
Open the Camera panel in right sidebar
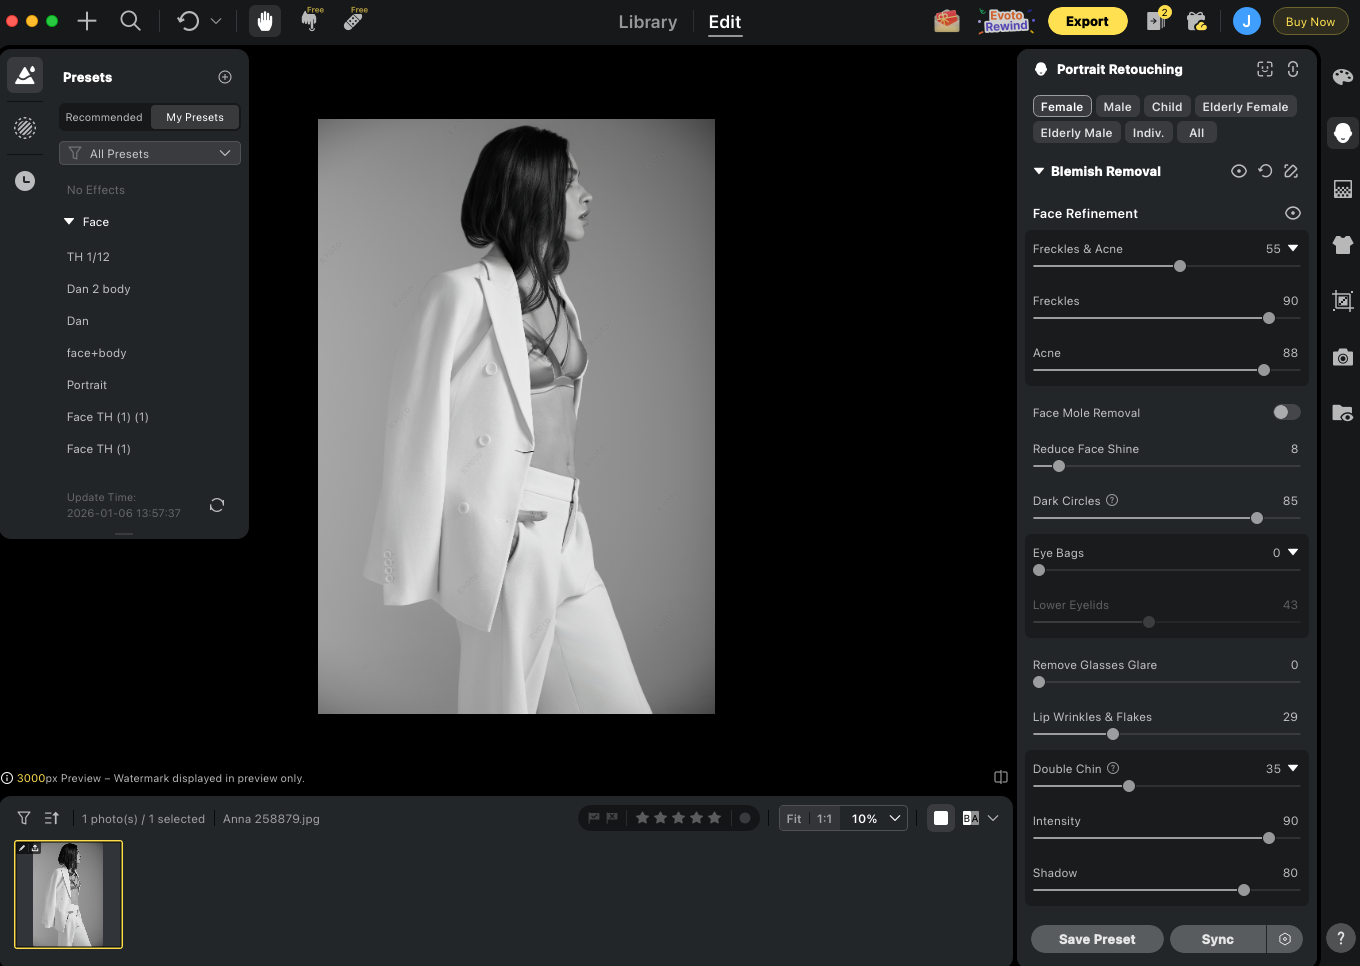(x=1342, y=356)
